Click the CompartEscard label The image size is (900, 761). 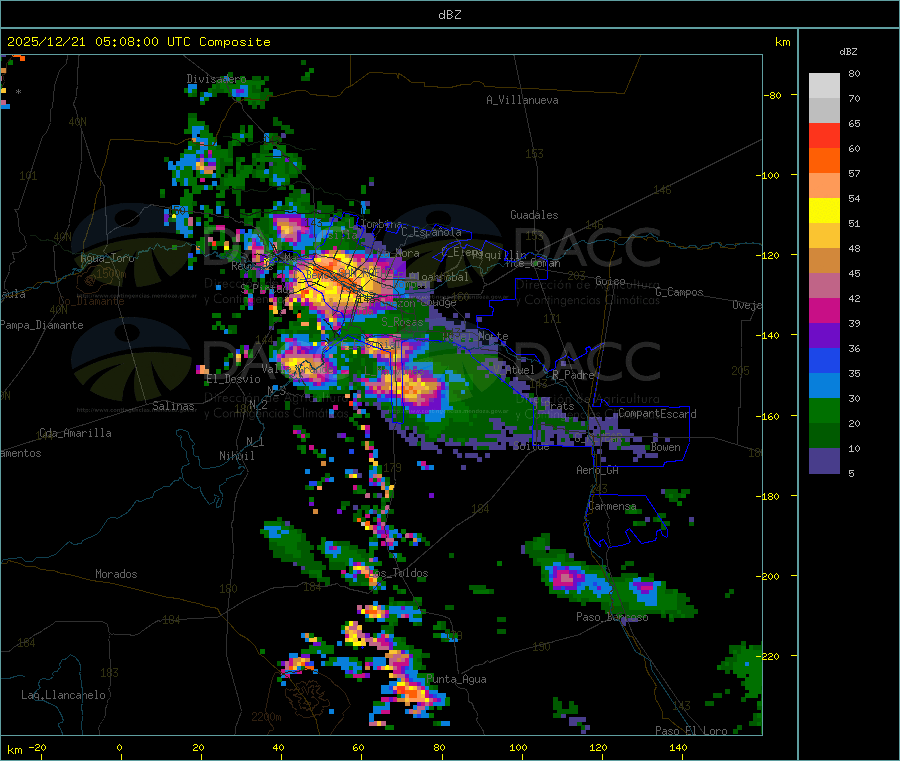pyautogui.click(x=658, y=413)
